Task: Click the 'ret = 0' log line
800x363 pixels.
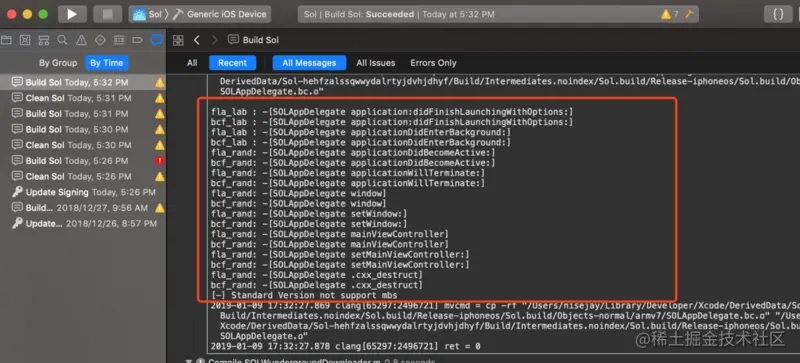Action: (345, 346)
